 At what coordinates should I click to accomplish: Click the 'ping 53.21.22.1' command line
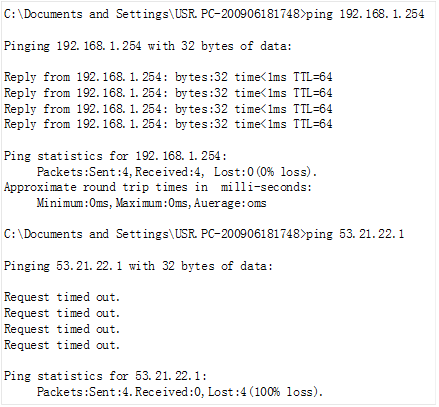click(204, 234)
